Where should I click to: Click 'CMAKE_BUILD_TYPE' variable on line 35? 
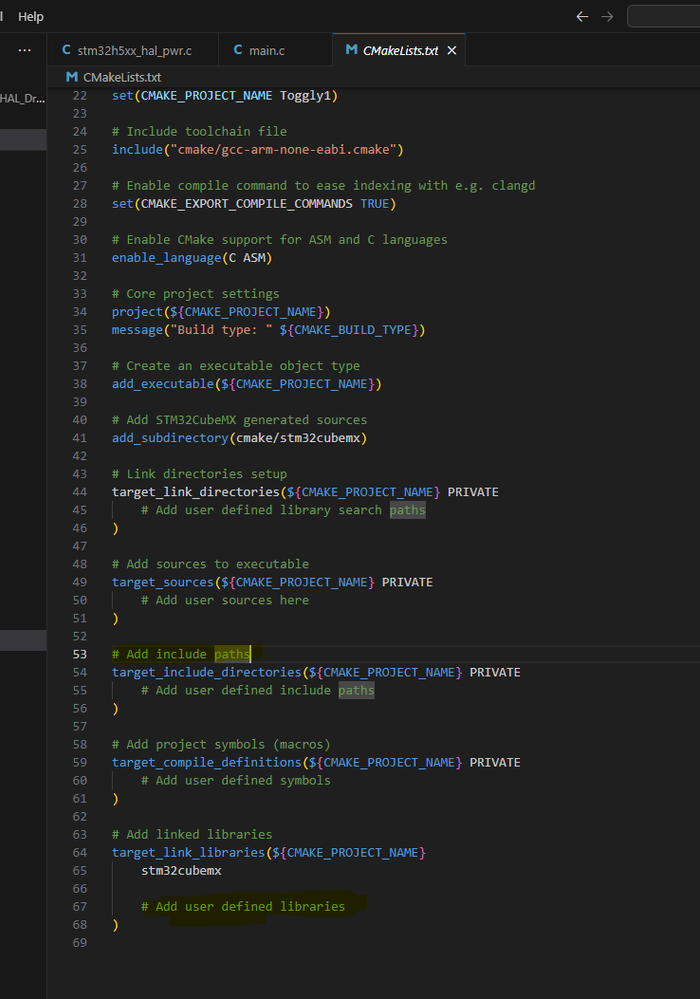pyautogui.click(x=352, y=330)
